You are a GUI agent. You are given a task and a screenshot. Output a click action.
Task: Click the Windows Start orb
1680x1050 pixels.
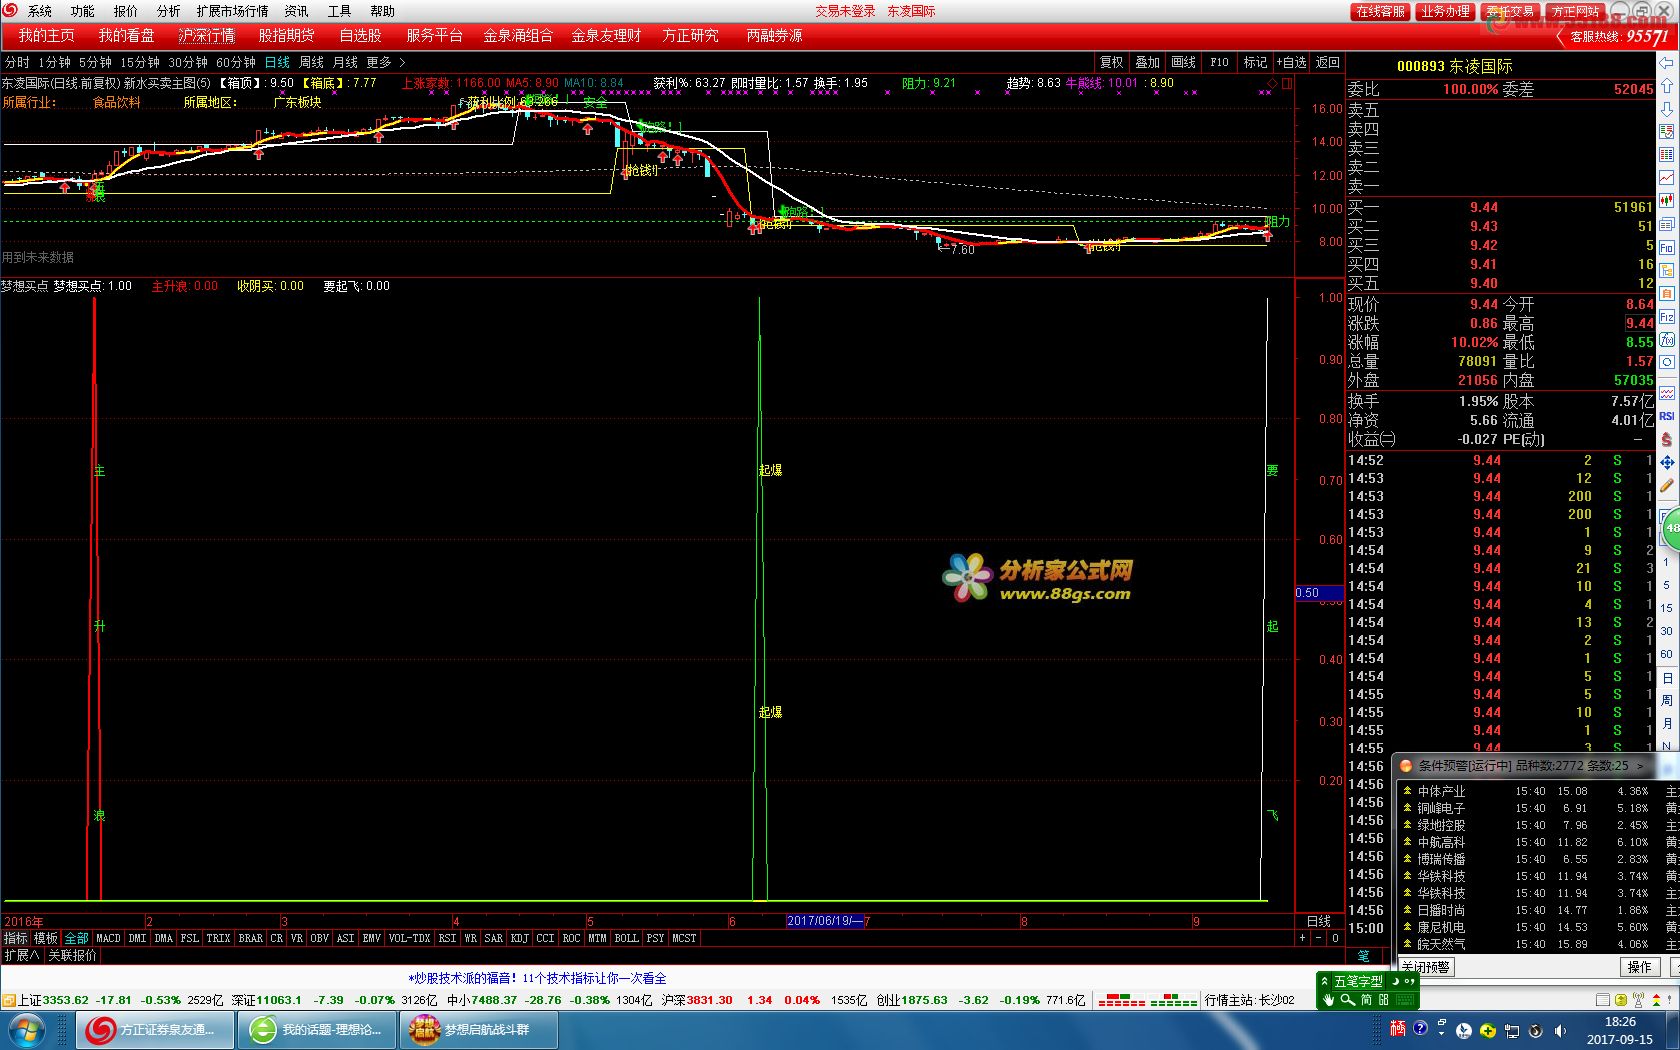pos(25,1029)
